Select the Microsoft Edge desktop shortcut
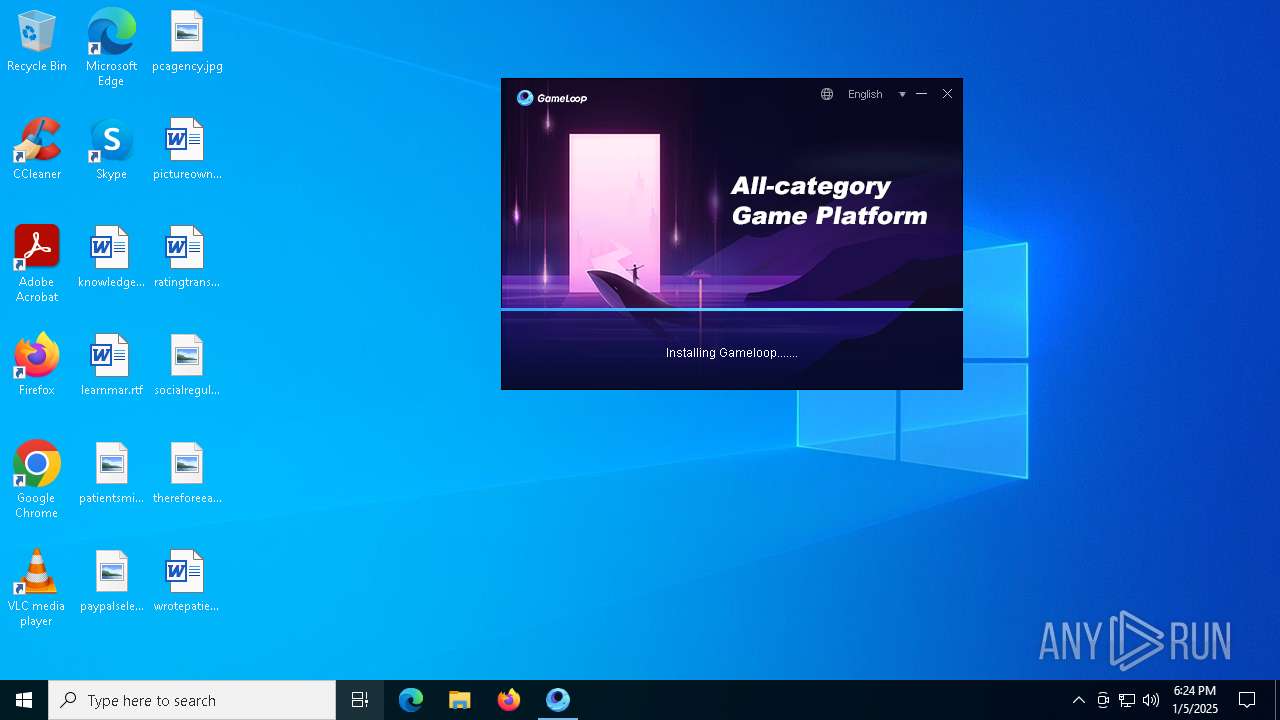Image resolution: width=1280 pixels, height=720 pixels. (111, 48)
